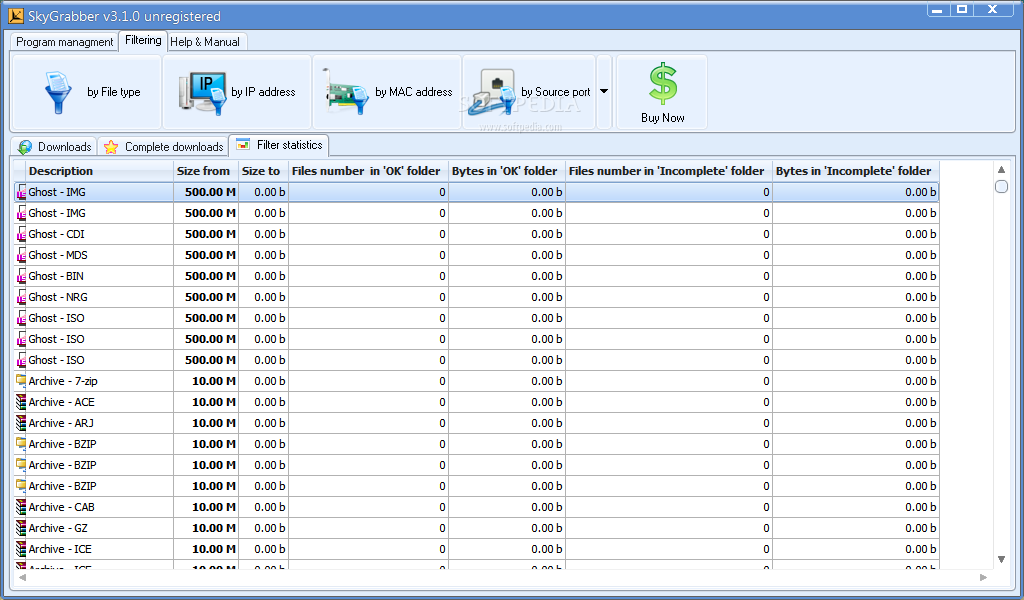Select the Archive - 7-zip row text
This screenshot has height=600, width=1024.
[x=63, y=381]
